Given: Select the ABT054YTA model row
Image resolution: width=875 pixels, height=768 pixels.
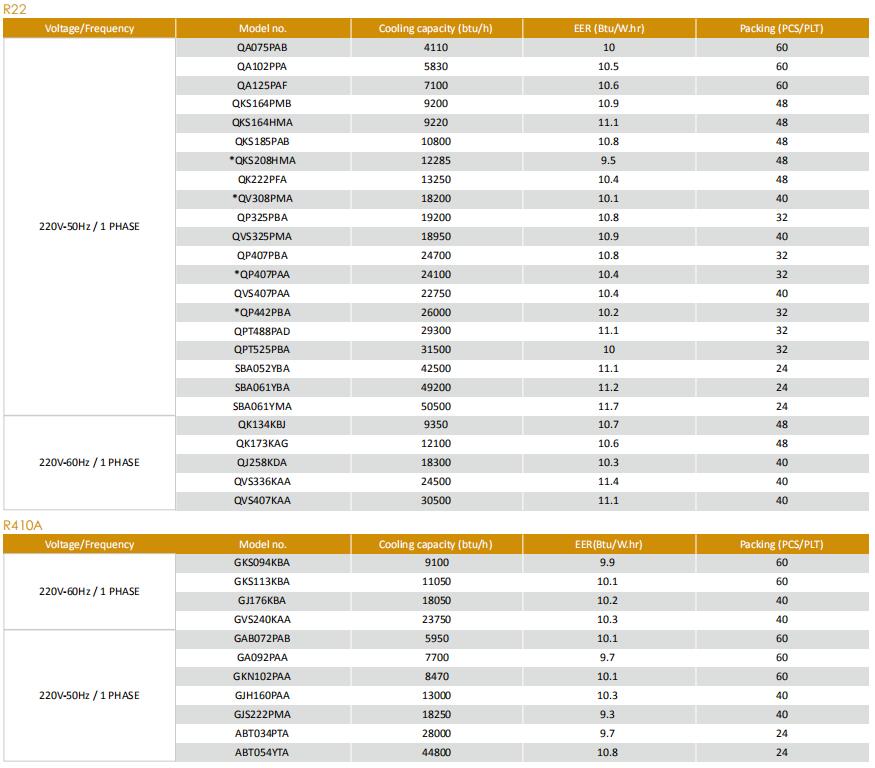Looking at the screenshot, I should [263, 751].
